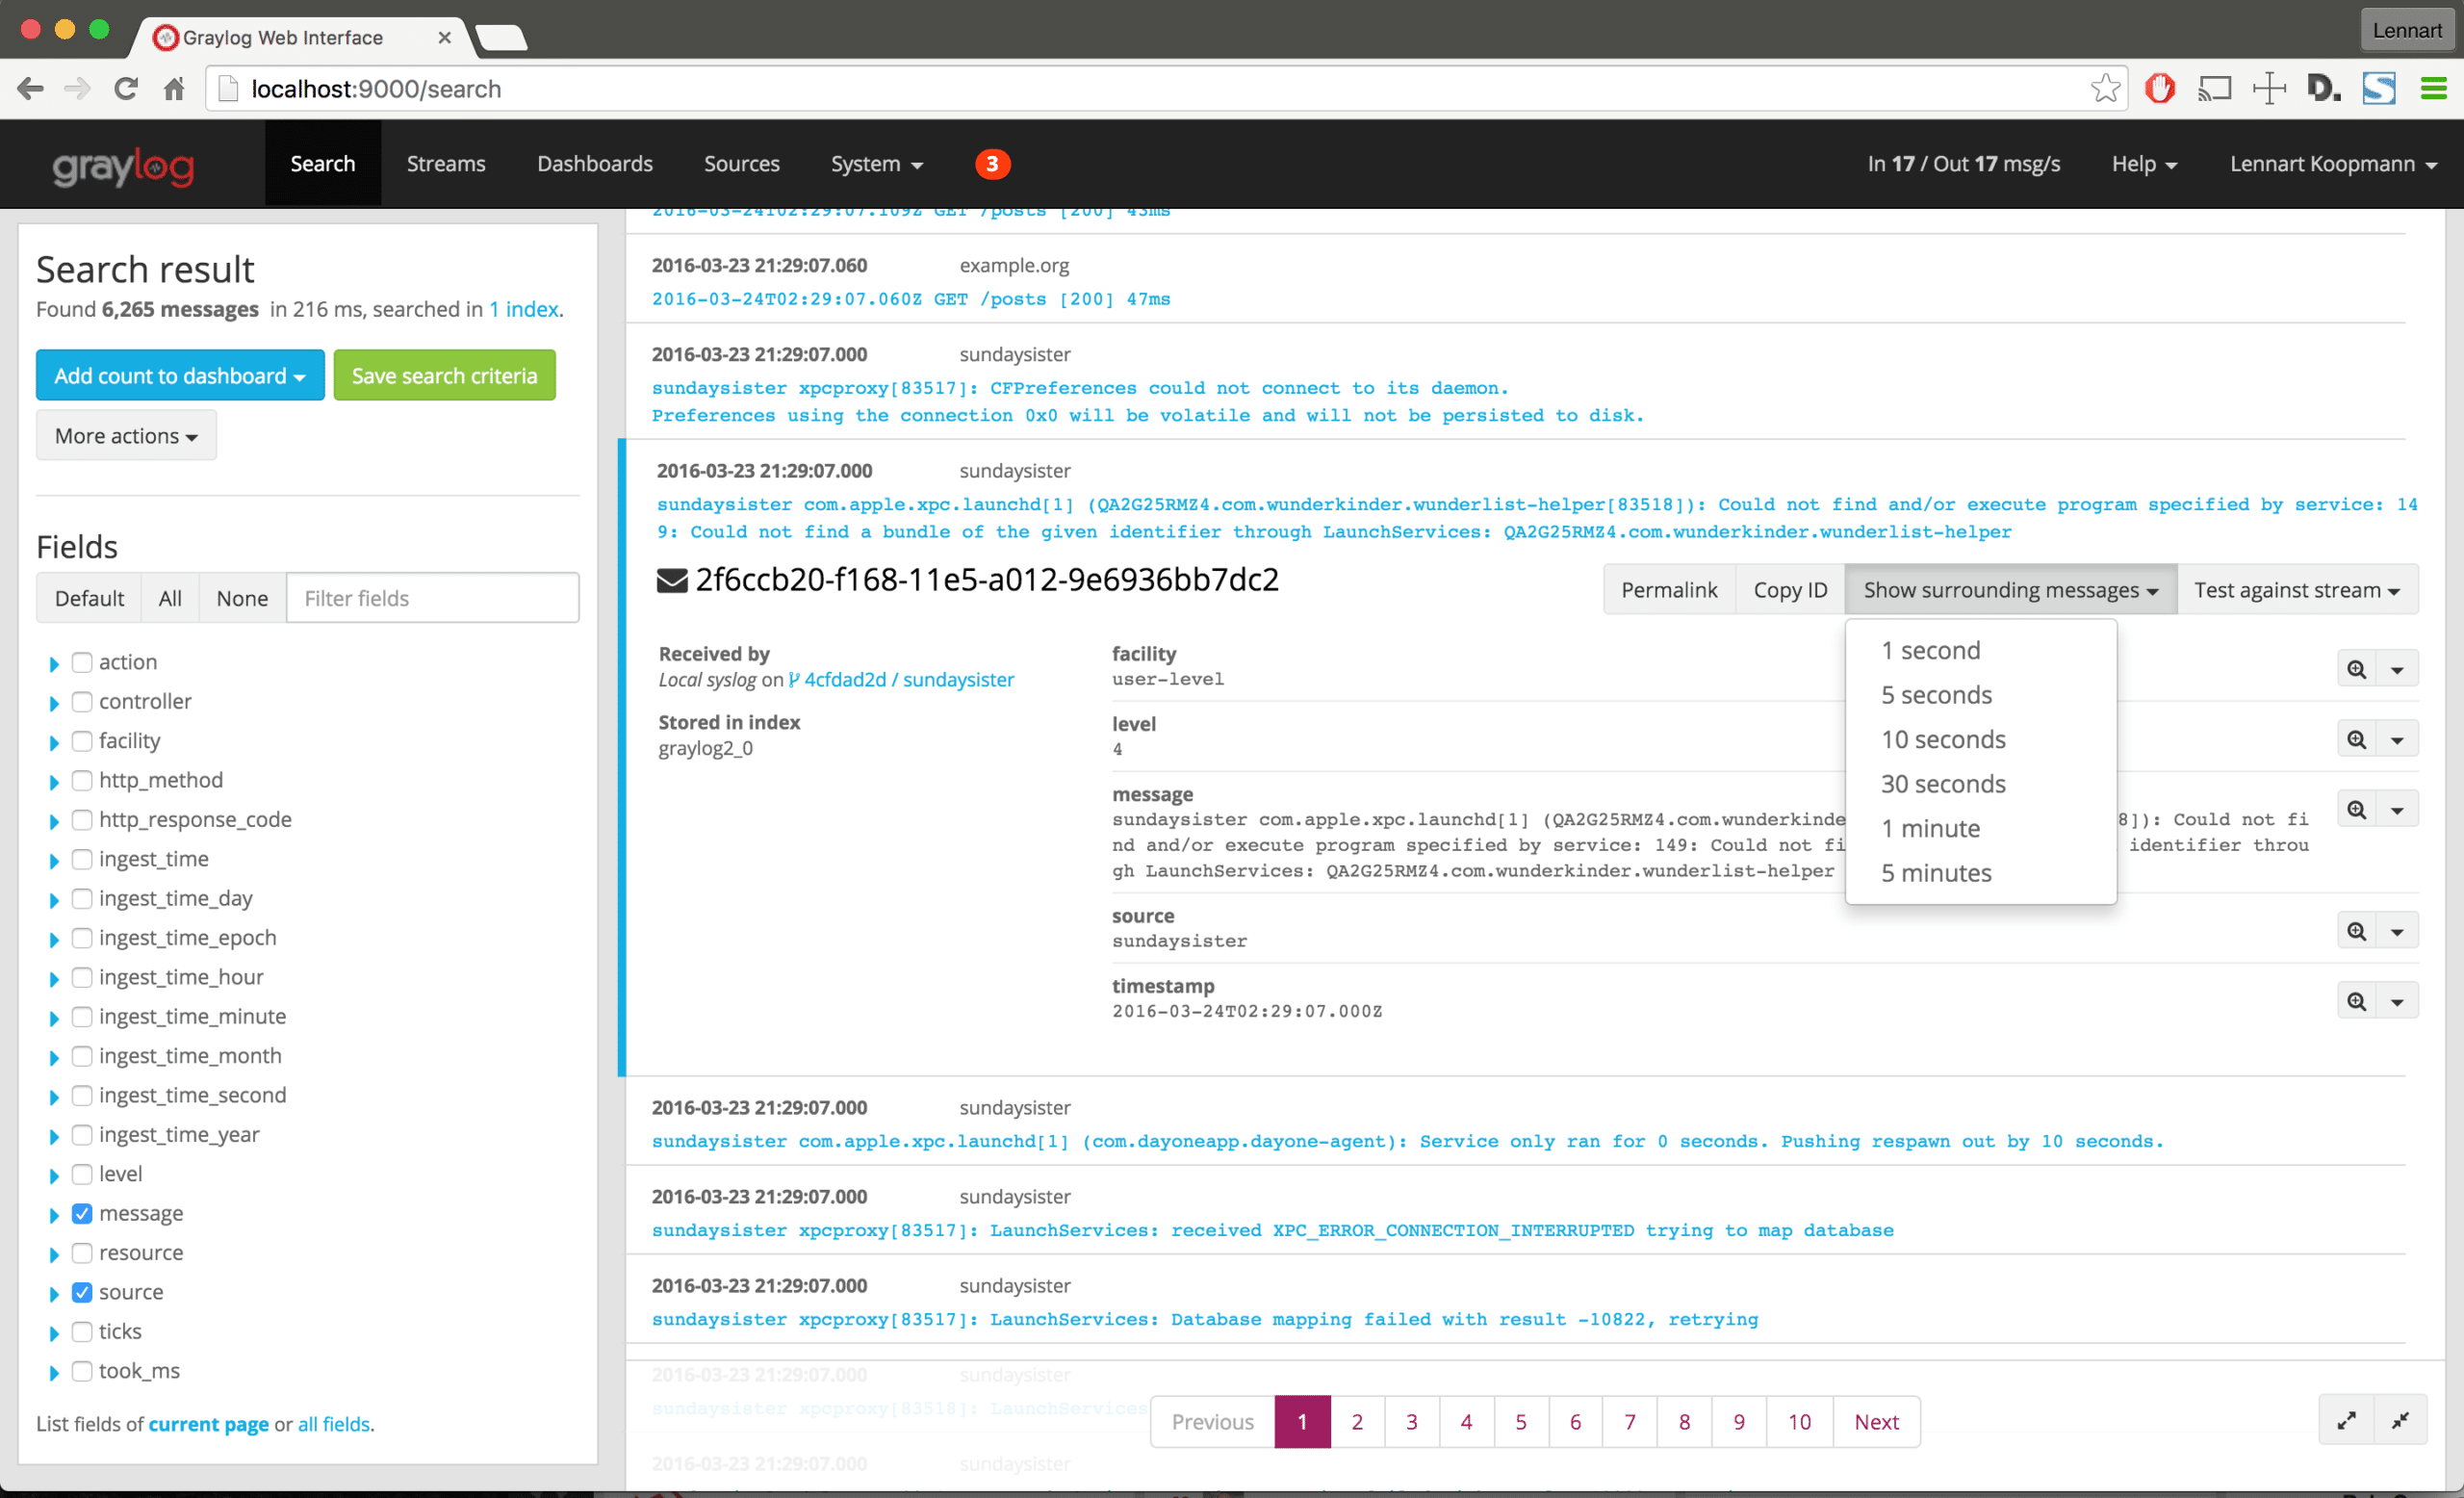Click the expand arrows icon at bottom right
Viewport: 2464px width, 1498px height.
pos(2345,1421)
